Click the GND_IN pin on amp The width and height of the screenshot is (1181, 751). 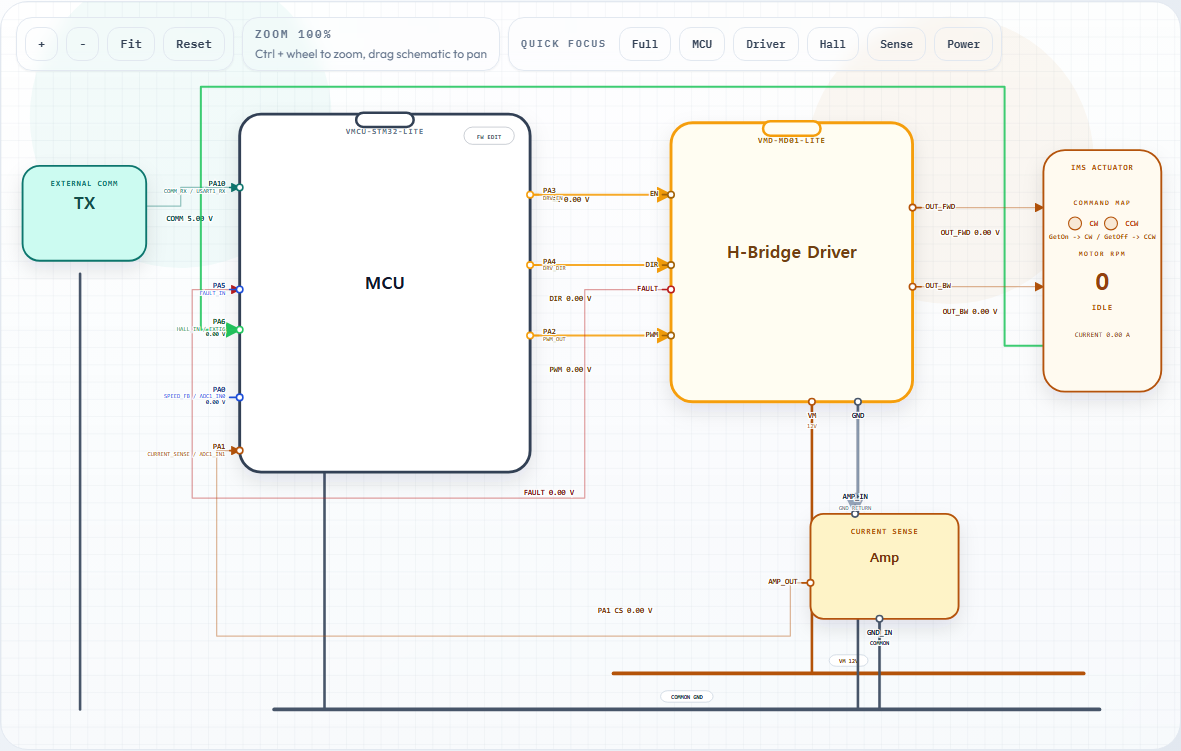879,618
